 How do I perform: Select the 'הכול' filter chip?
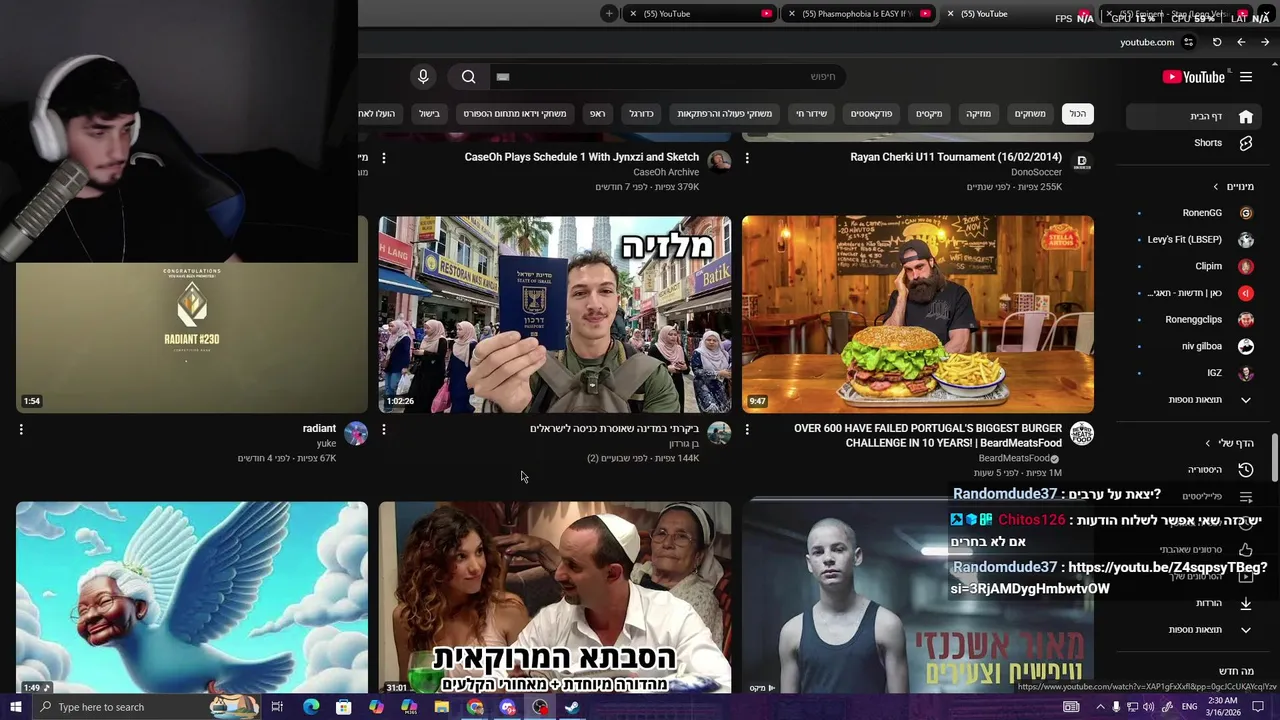coord(1078,114)
